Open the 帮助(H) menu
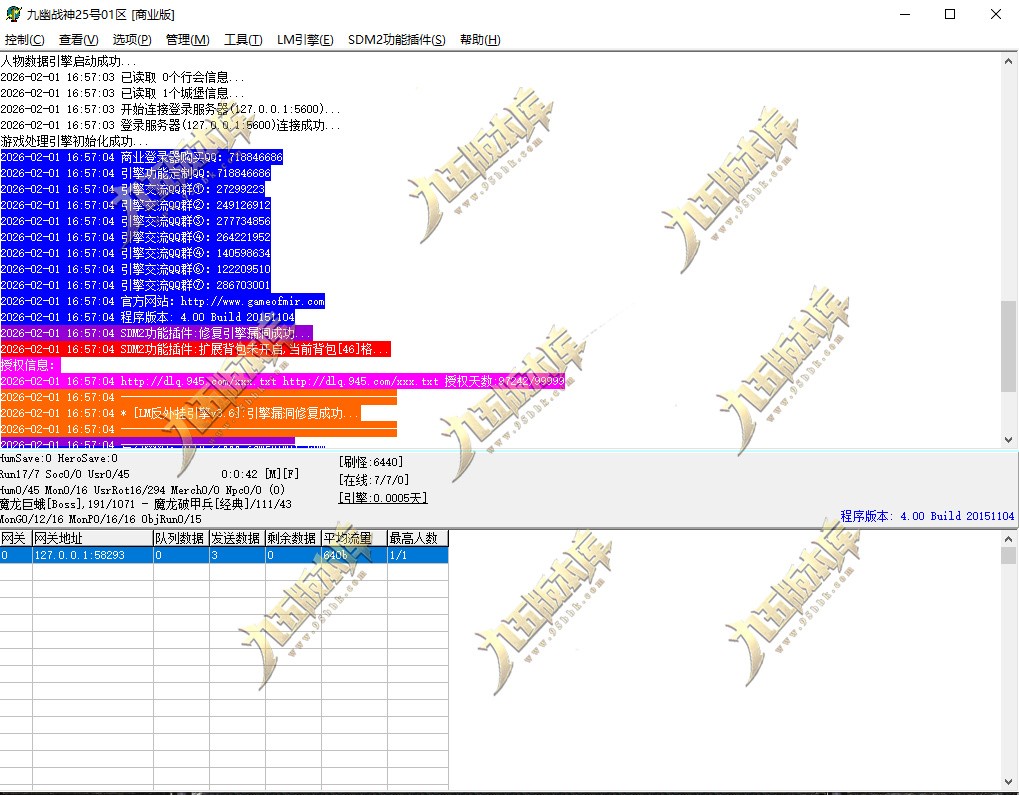 [x=480, y=40]
